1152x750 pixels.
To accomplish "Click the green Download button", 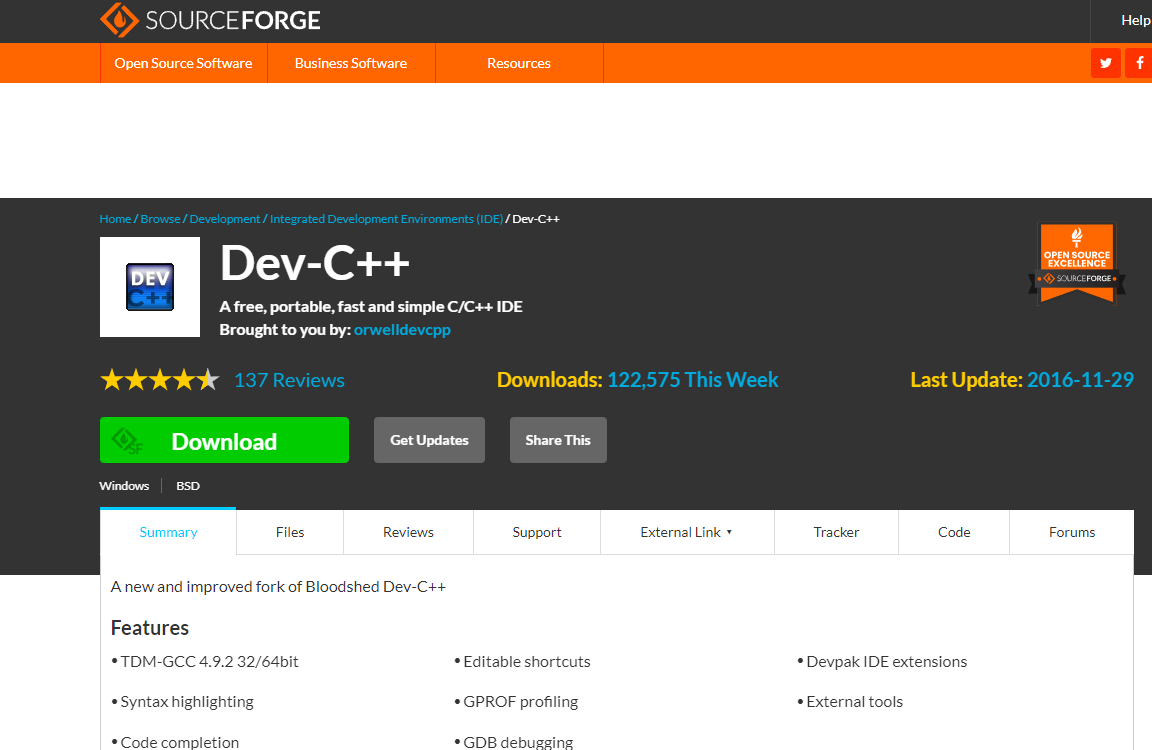I will pos(224,440).
